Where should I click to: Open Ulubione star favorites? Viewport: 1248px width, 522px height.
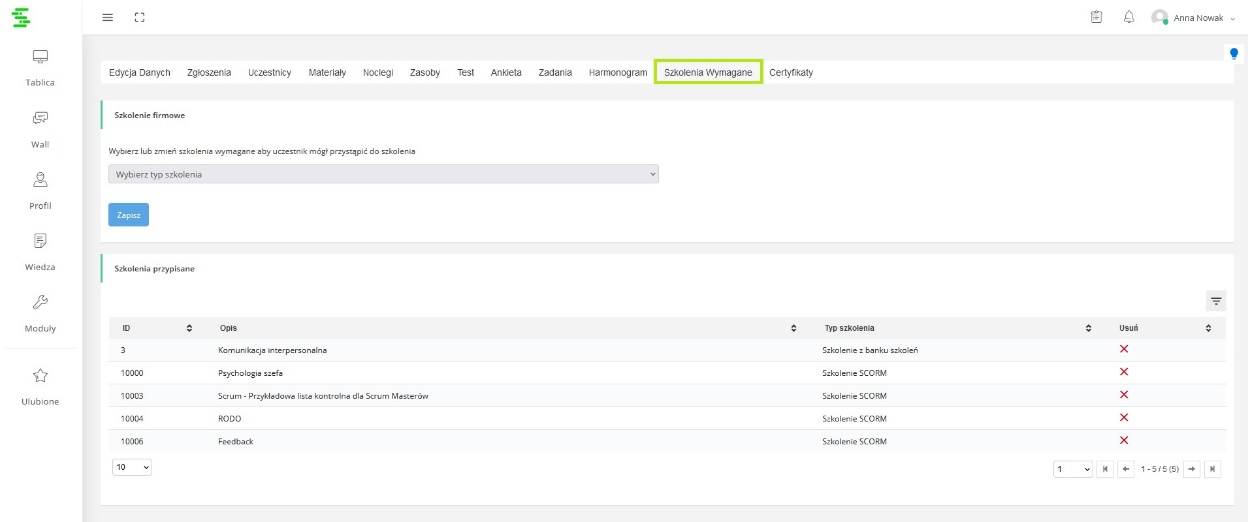tap(40, 376)
